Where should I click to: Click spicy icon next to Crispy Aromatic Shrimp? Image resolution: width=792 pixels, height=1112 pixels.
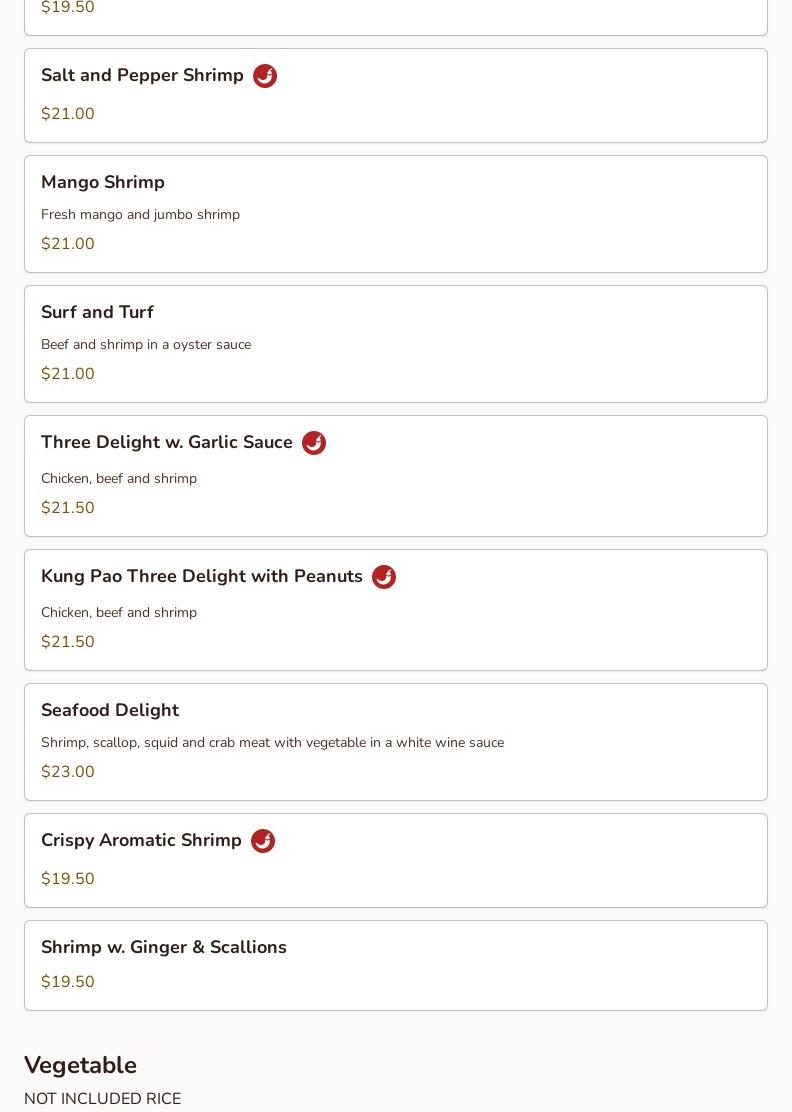[263, 841]
